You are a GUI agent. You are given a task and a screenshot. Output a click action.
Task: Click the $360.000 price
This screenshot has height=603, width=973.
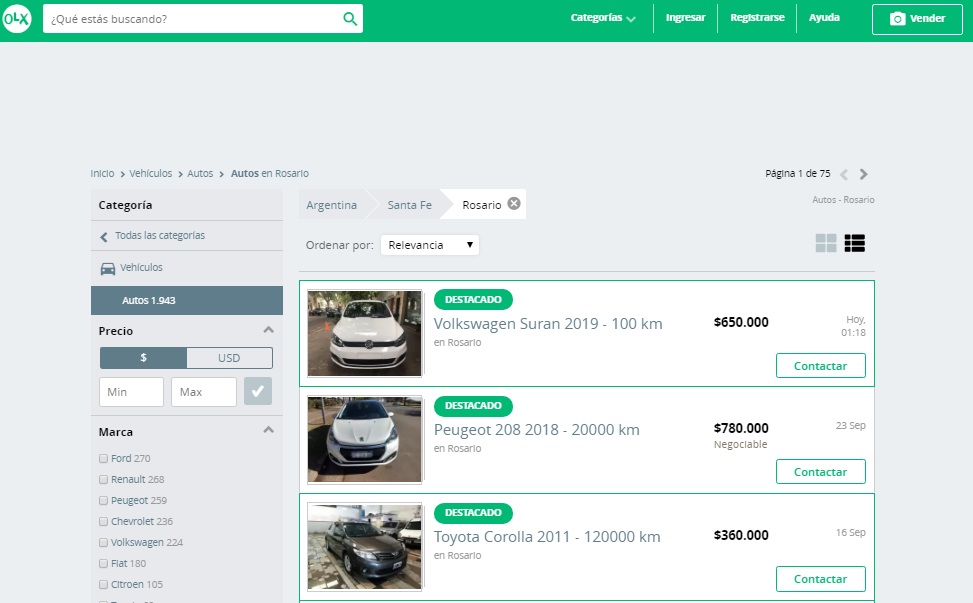pyautogui.click(x=741, y=535)
